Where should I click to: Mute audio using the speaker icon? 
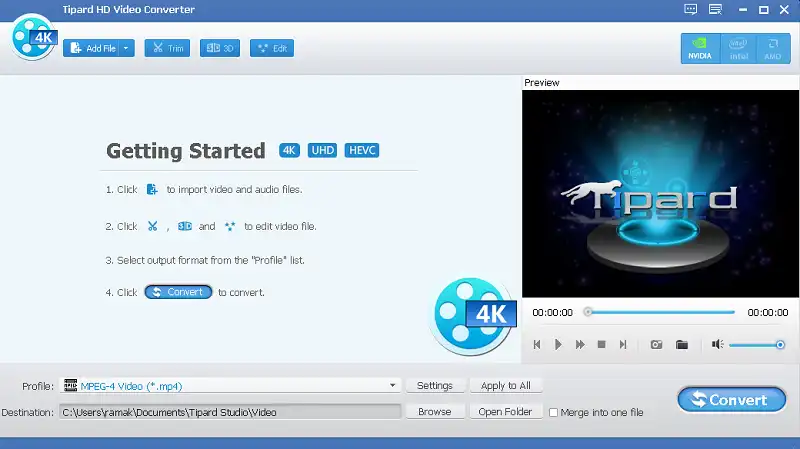[717, 344]
